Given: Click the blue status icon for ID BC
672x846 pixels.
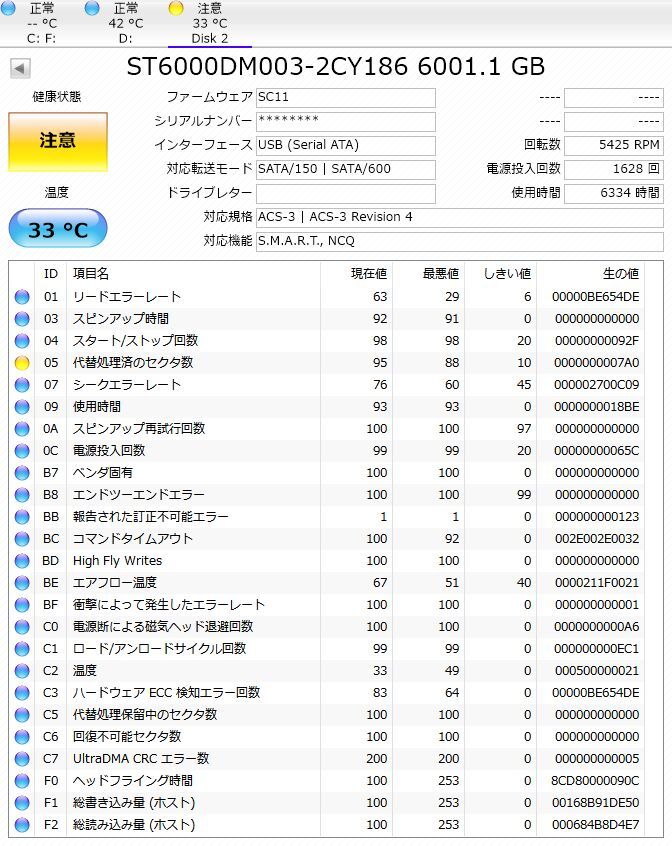Looking at the screenshot, I should (22, 539).
